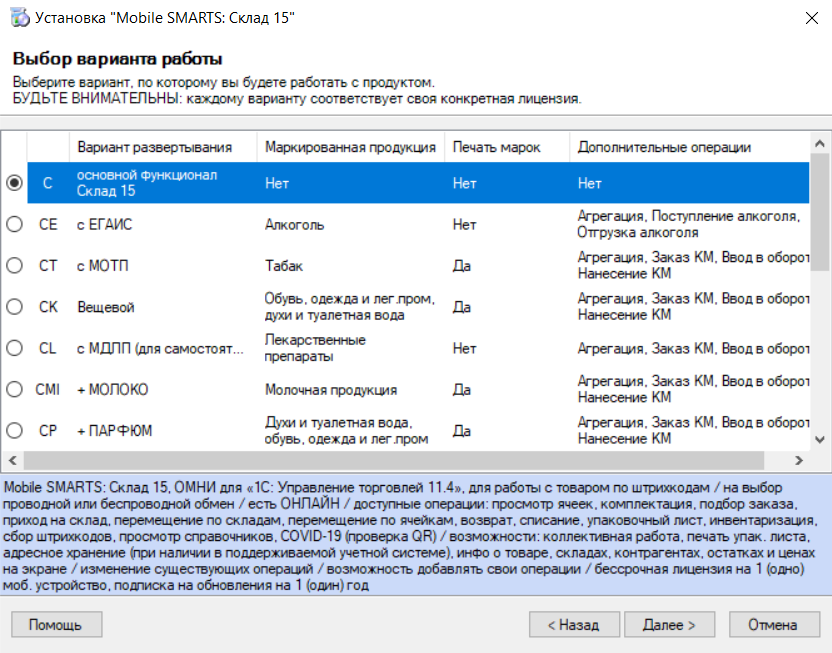Click the vertical scrollbar up arrow
The height and width of the screenshot is (653, 832).
[820, 144]
